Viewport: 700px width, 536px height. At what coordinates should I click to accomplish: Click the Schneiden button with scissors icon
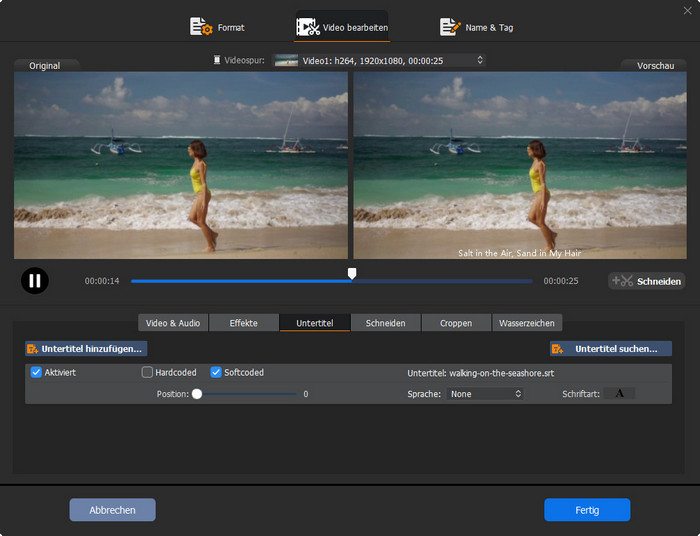tap(646, 281)
